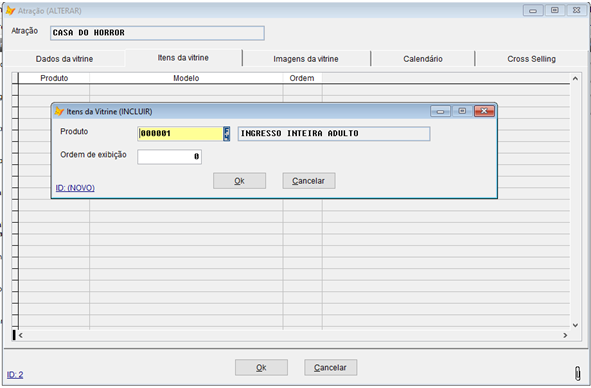
Task: Open the ID: (NOVO) link
Action: (75, 188)
